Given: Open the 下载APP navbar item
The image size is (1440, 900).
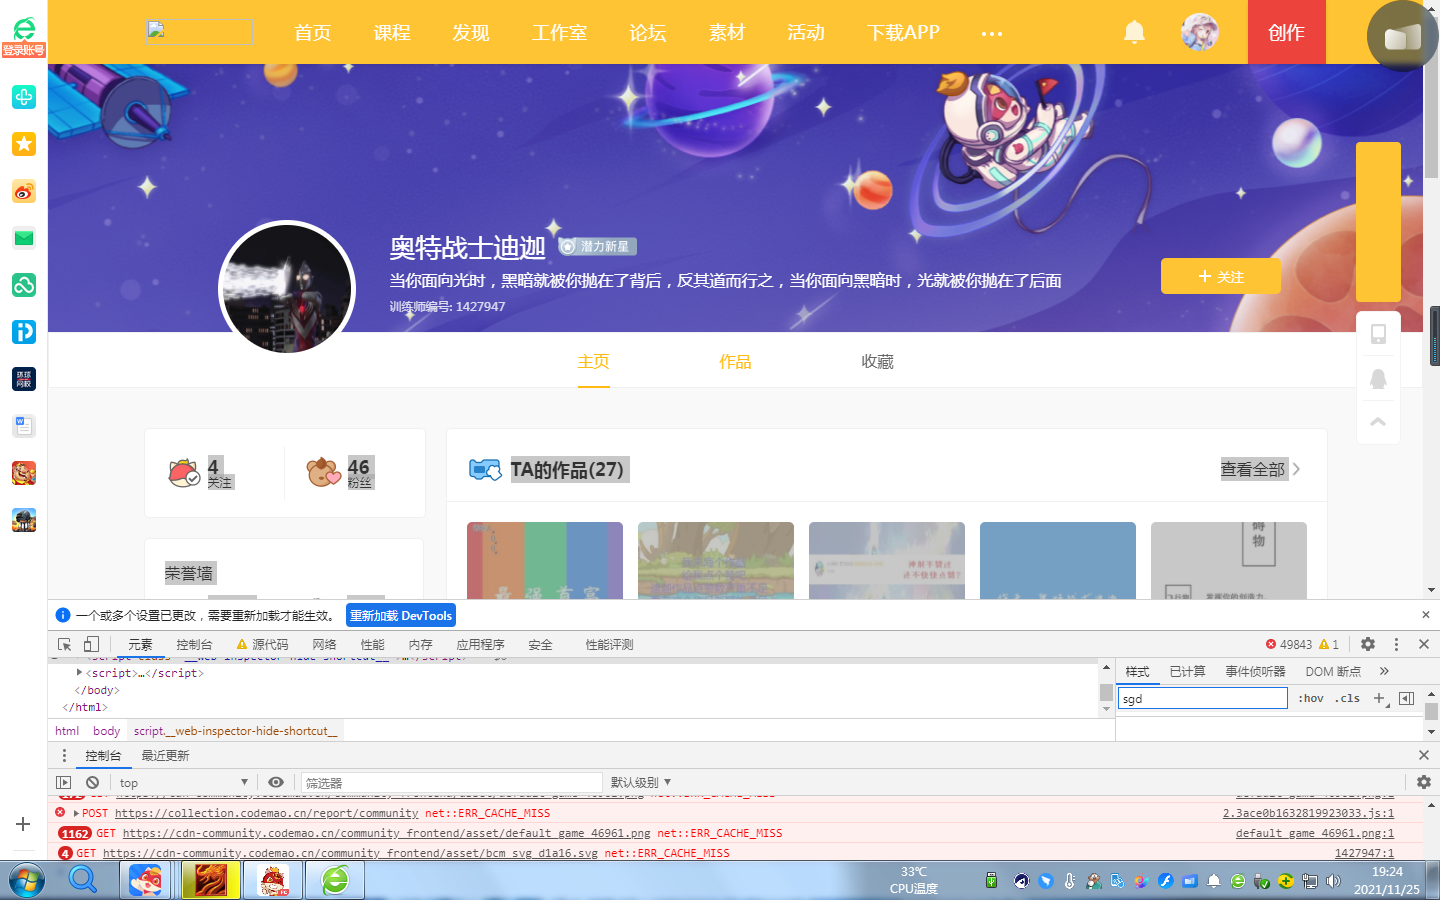Looking at the screenshot, I should [903, 33].
